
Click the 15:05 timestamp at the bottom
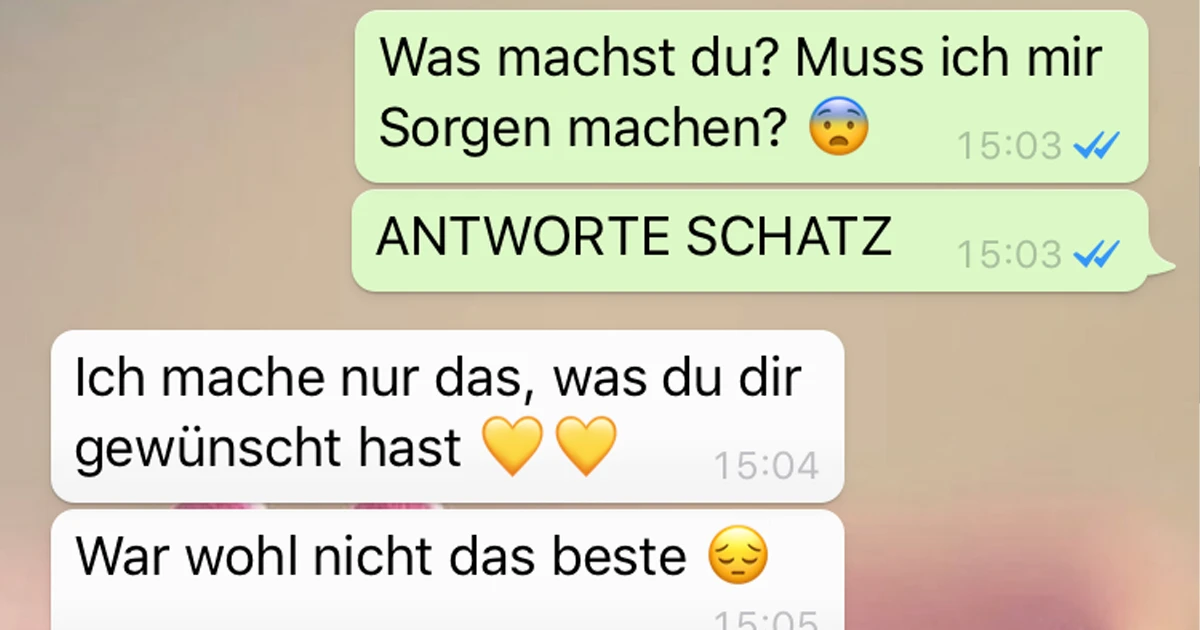pyautogui.click(x=766, y=620)
